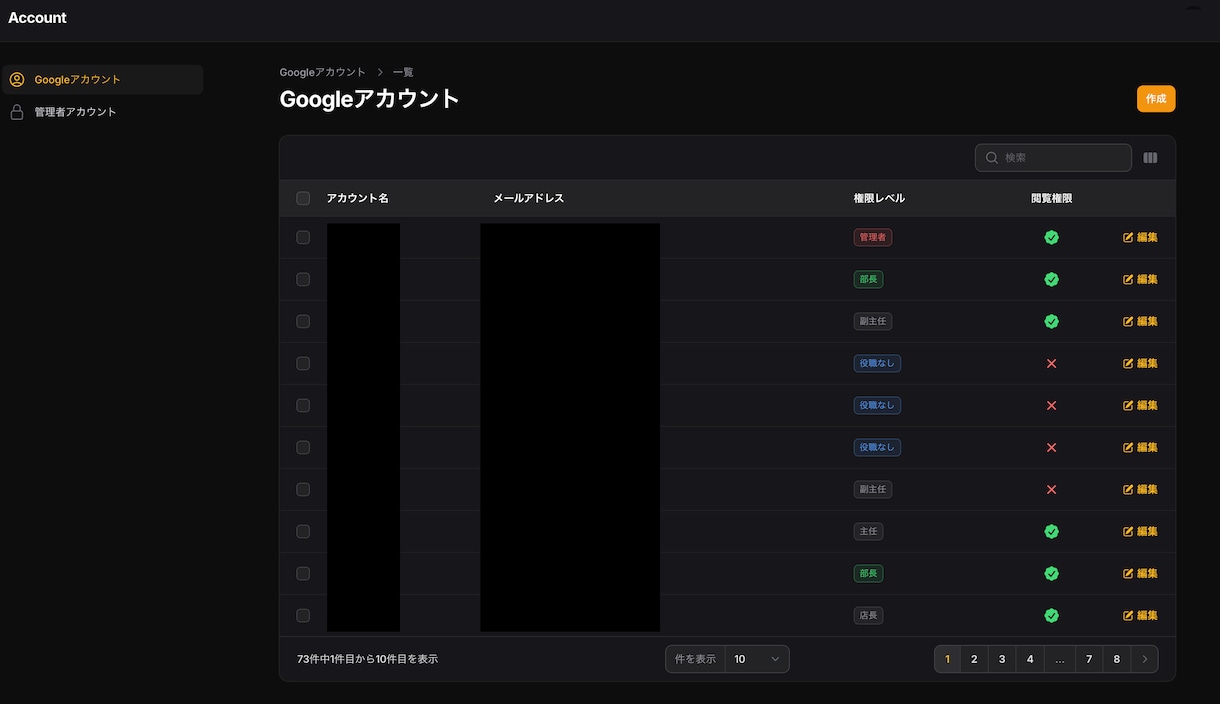Click the 店長 badge
The height and width of the screenshot is (704, 1220).
[x=868, y=615]
